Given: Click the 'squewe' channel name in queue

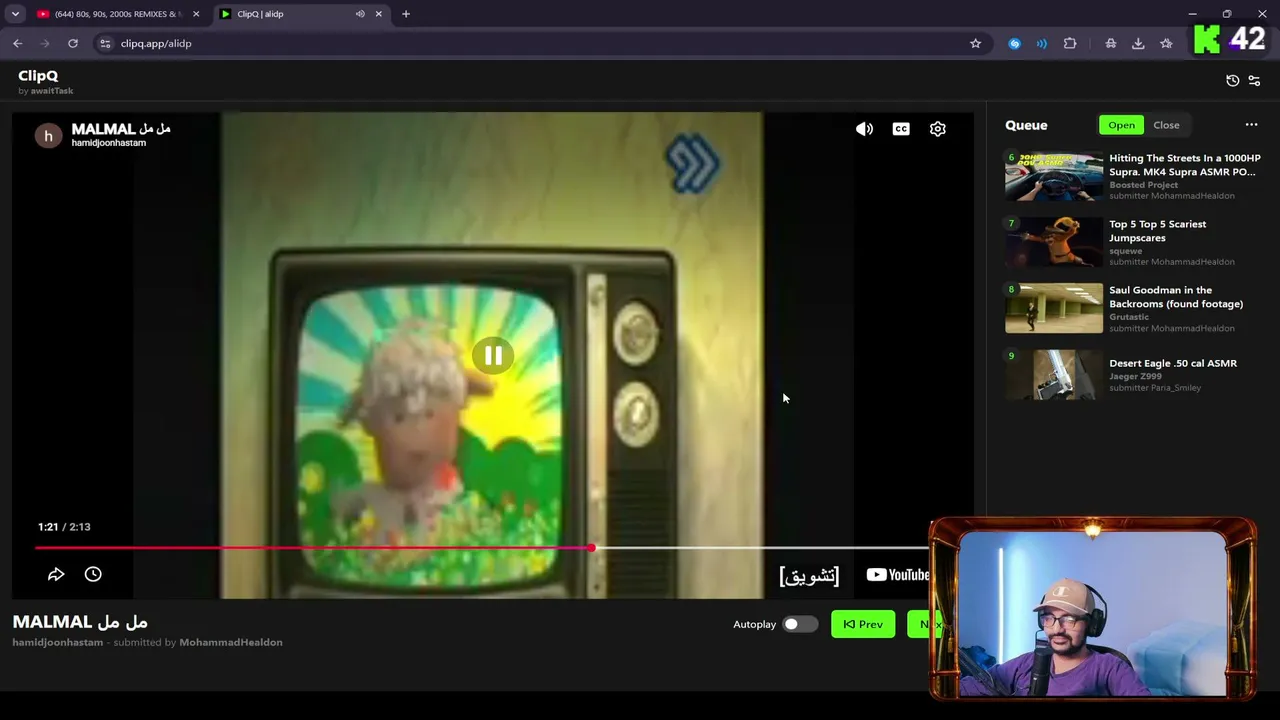Looking at the screenshot, I should pos(1125,251).
